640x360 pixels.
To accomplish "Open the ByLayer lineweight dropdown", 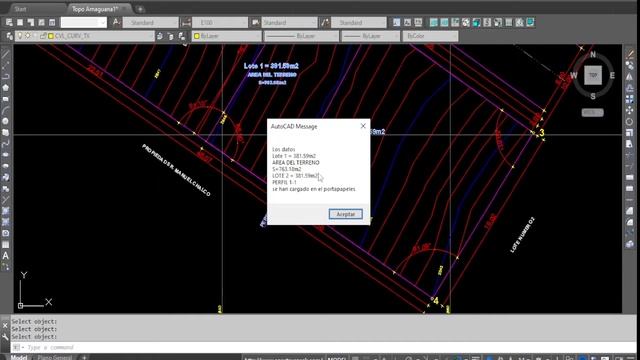I will pos(371,36).
